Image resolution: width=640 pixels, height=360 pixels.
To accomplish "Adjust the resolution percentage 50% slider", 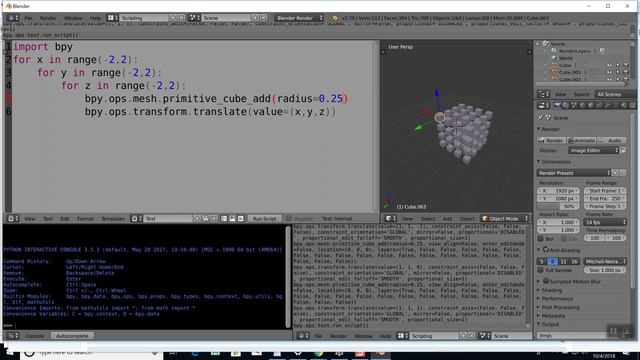I will point(558,207).
